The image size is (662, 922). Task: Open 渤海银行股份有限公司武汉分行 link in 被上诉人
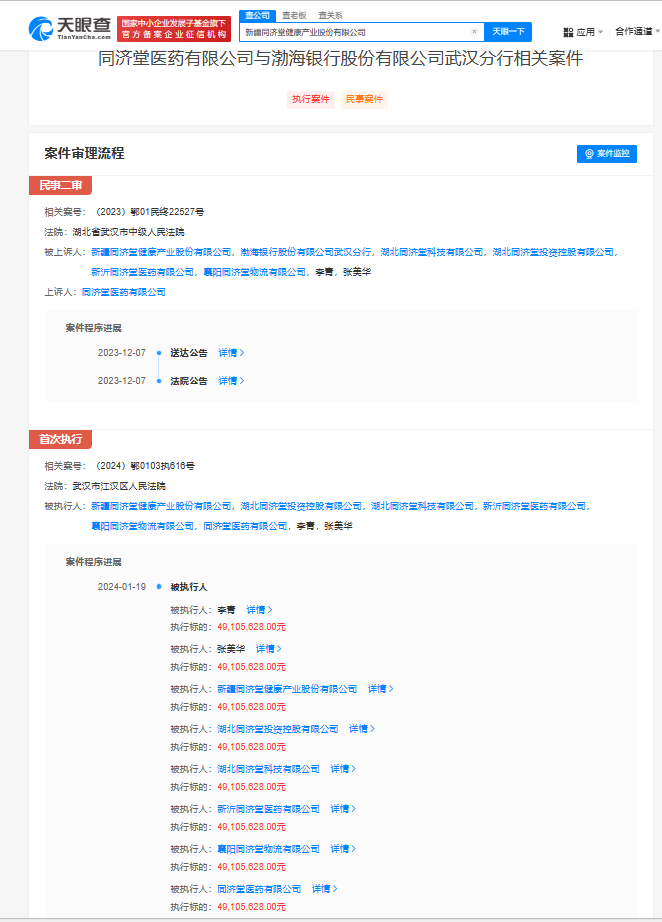point(306,252)
